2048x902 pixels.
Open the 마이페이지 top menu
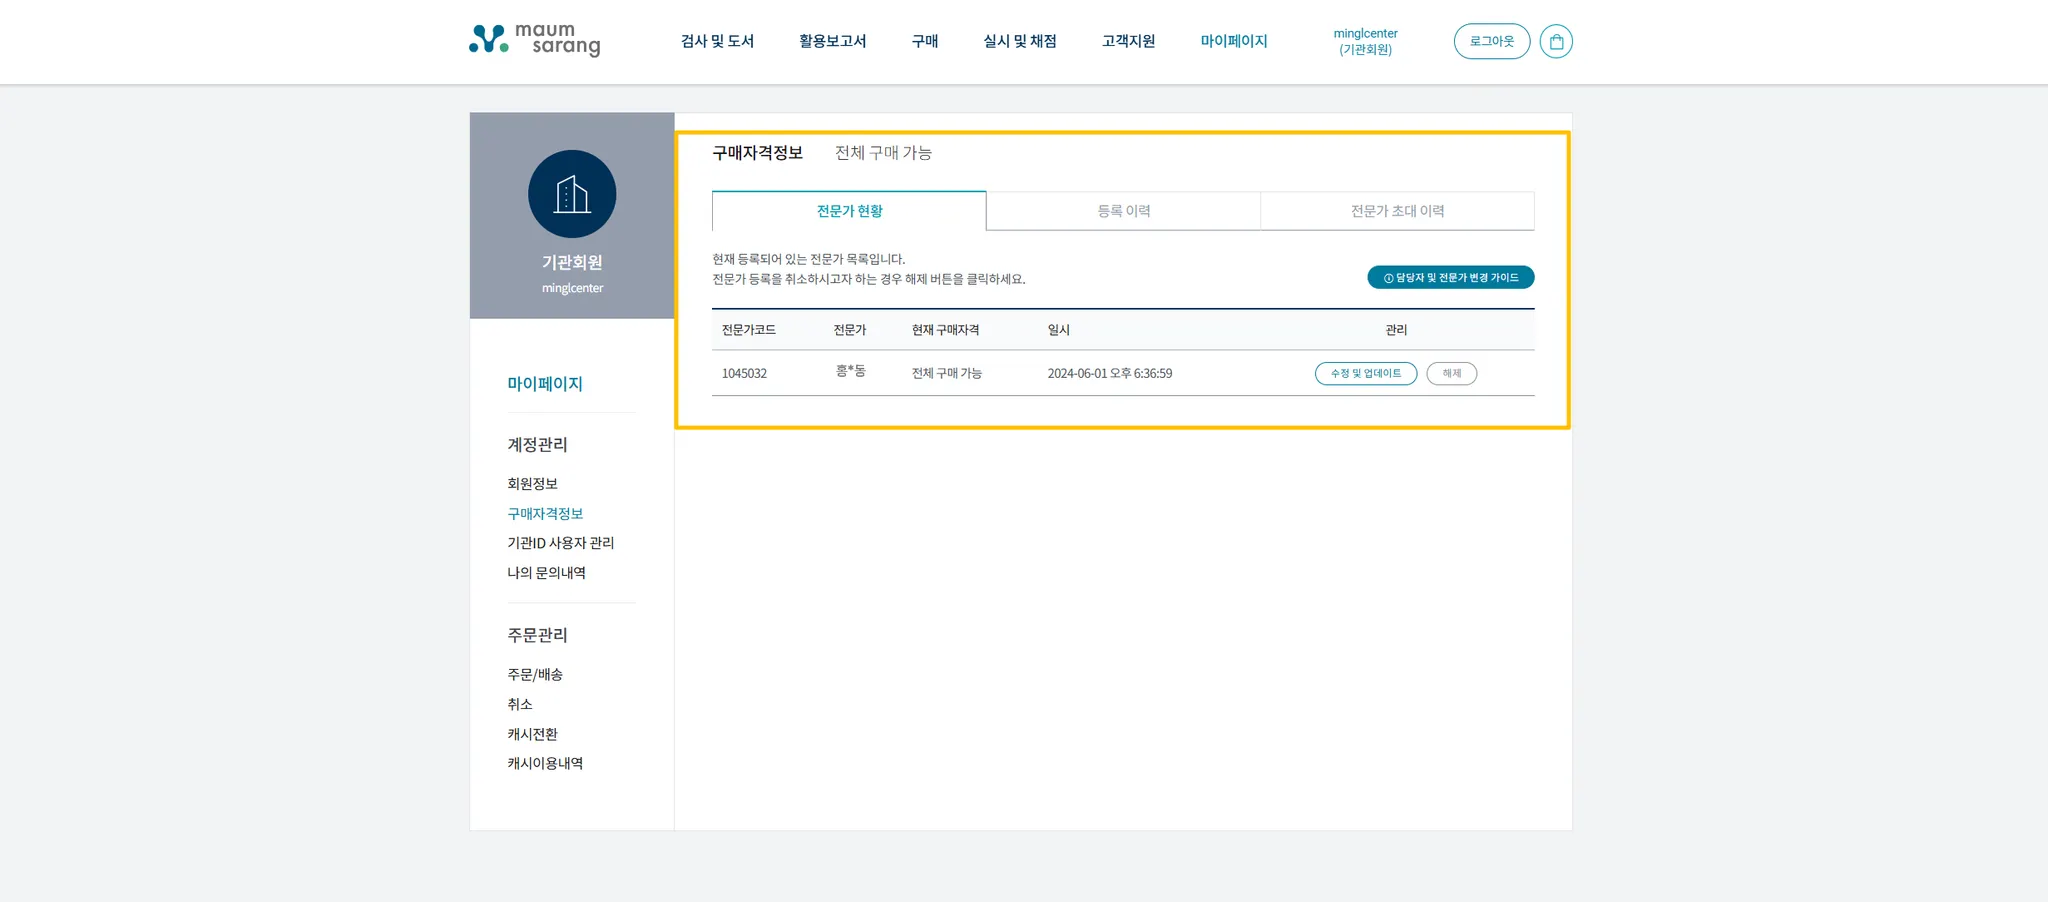click(x=1234, y=41)
